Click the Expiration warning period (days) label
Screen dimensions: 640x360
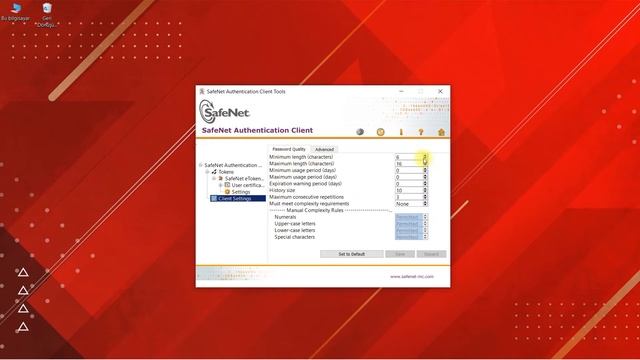tap(305, 184)
